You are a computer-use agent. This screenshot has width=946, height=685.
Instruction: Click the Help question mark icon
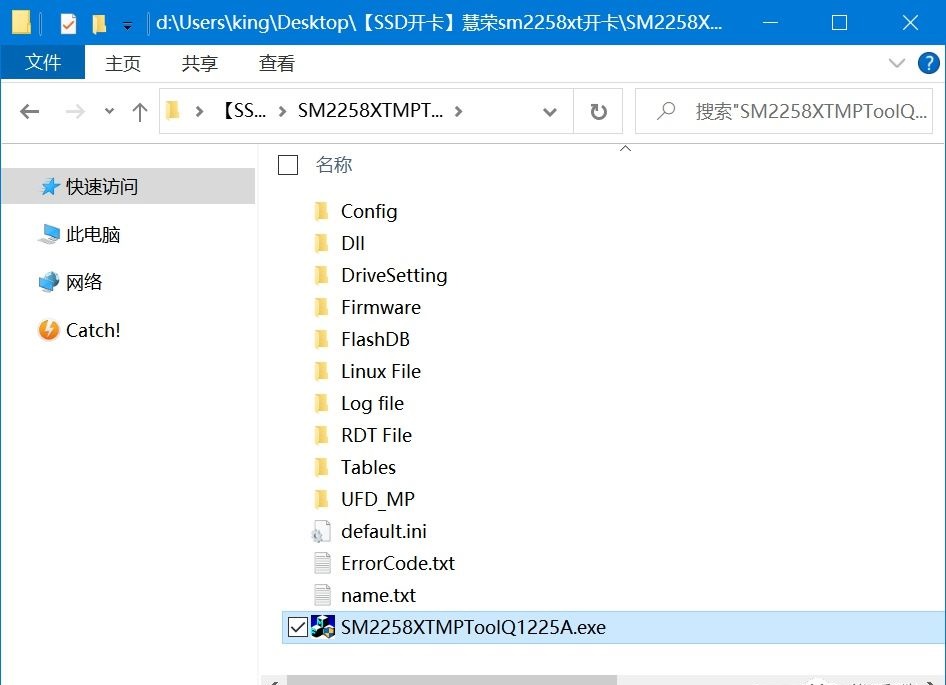(928, 63)
